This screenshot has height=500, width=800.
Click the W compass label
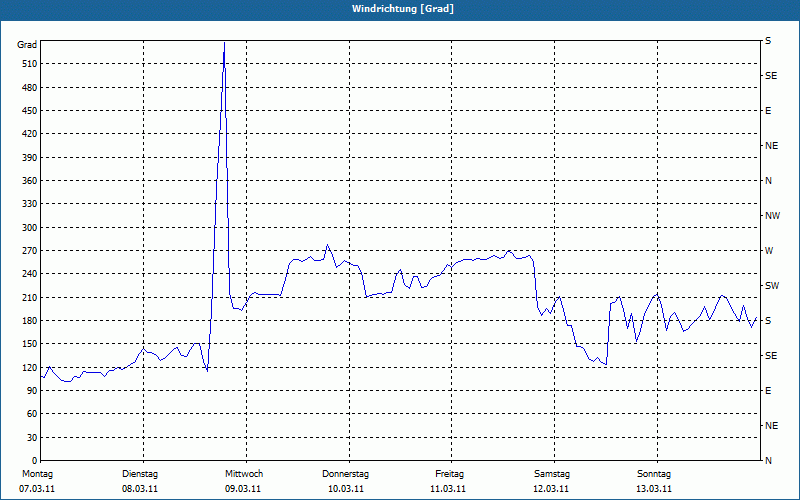[769, 251]
